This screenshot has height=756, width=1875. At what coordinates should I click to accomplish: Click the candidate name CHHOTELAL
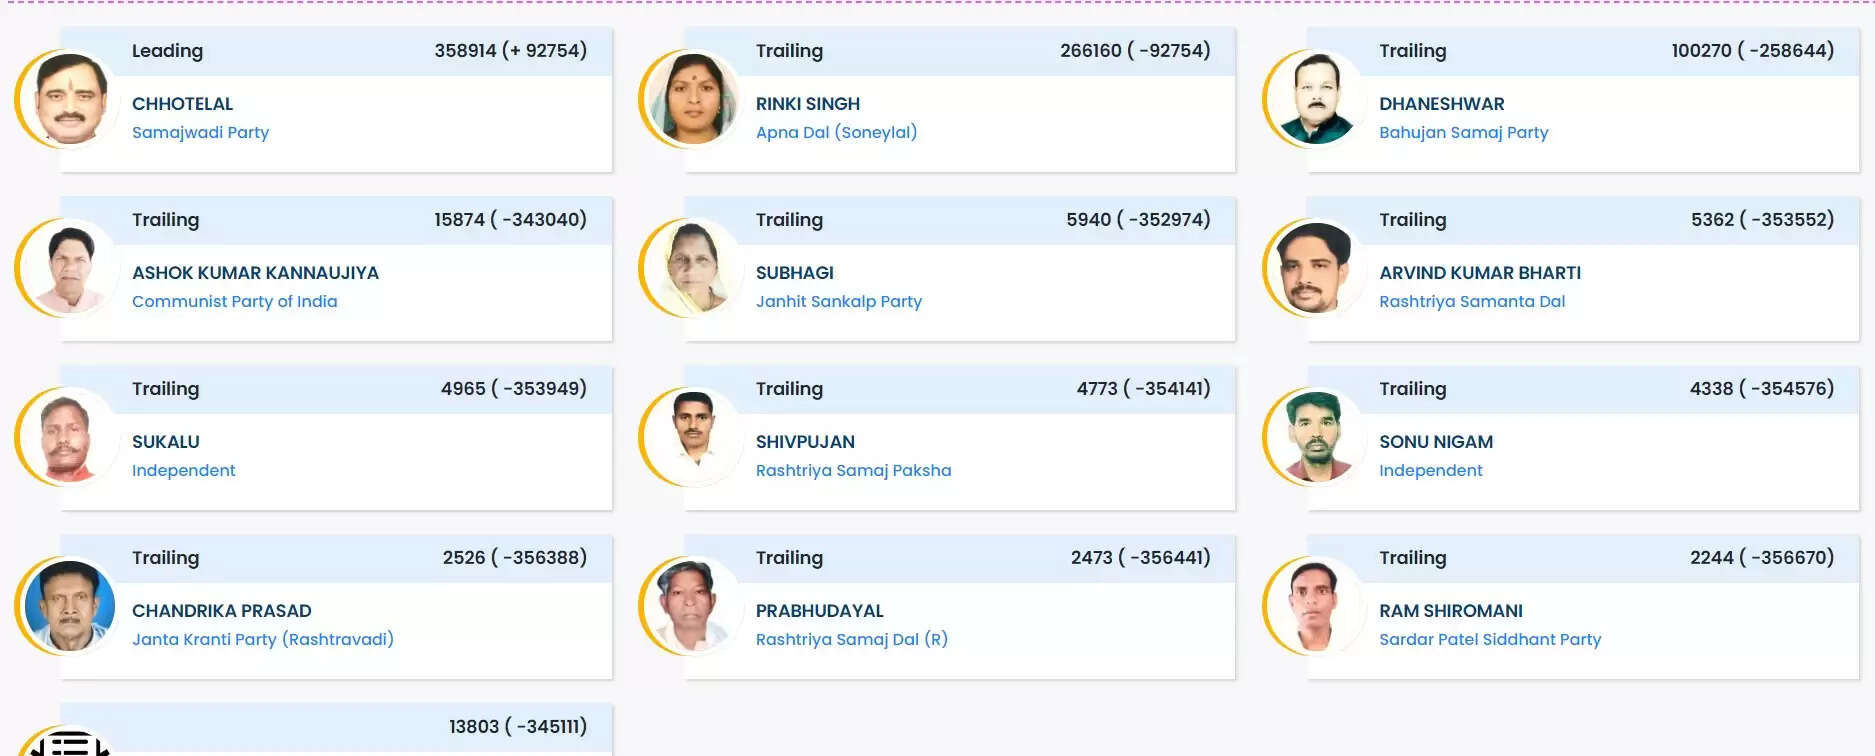pyautogui.click(x=183, y=103)
